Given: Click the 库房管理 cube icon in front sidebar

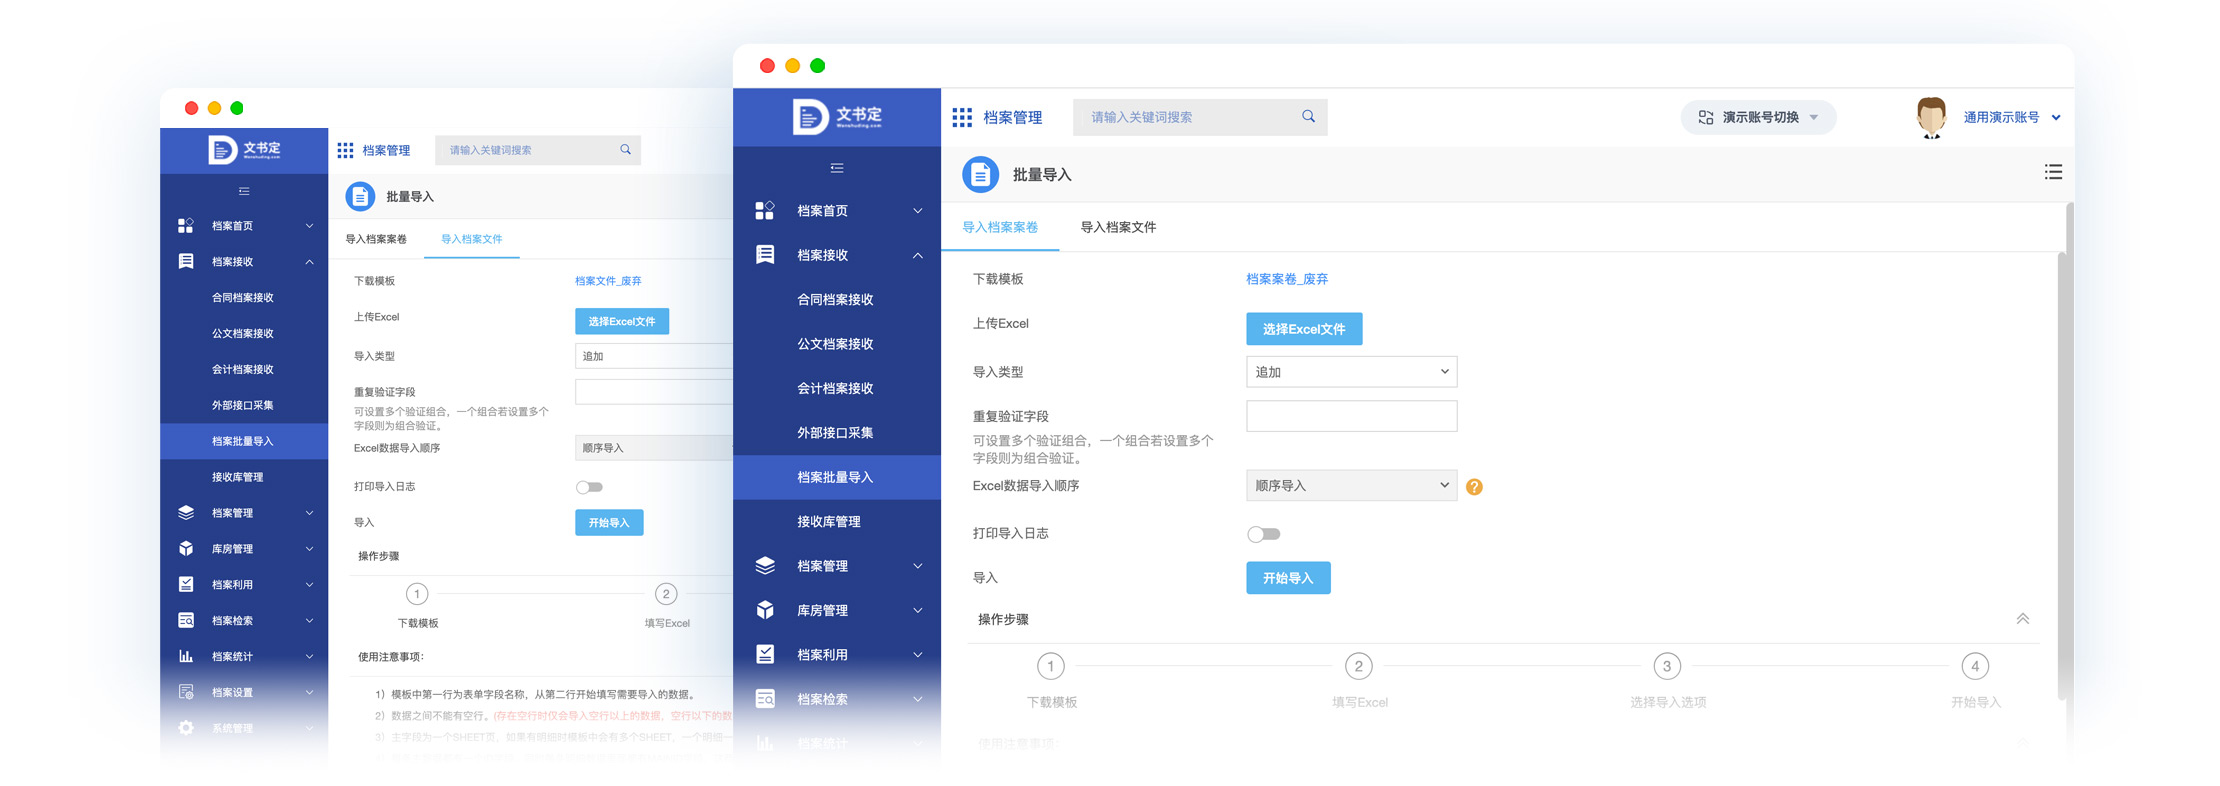Looking at the screenshot, I should coord(765,610).
